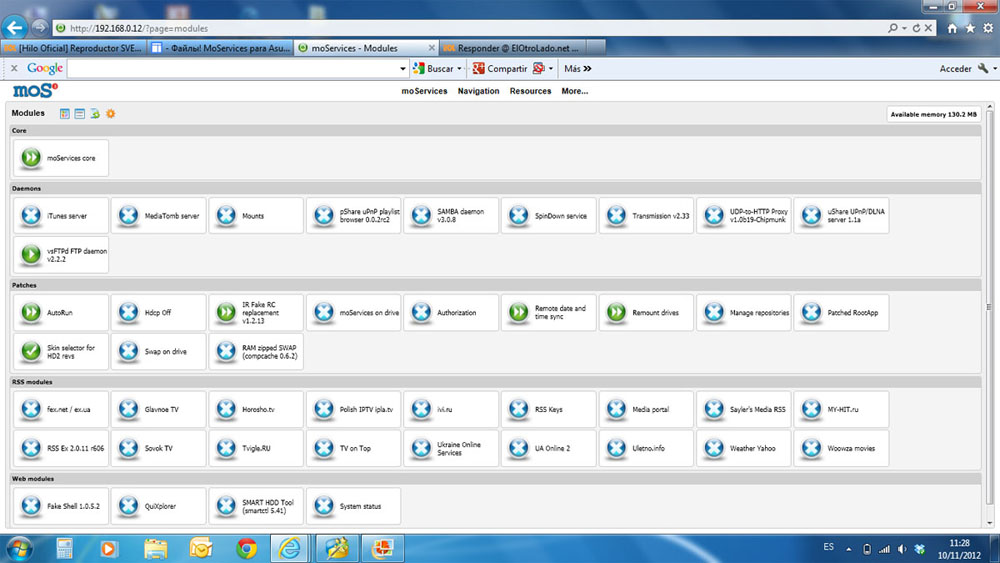Screen dimensions: 1000x563
Task: Click the Compartir button
Action: click(500, 69)
